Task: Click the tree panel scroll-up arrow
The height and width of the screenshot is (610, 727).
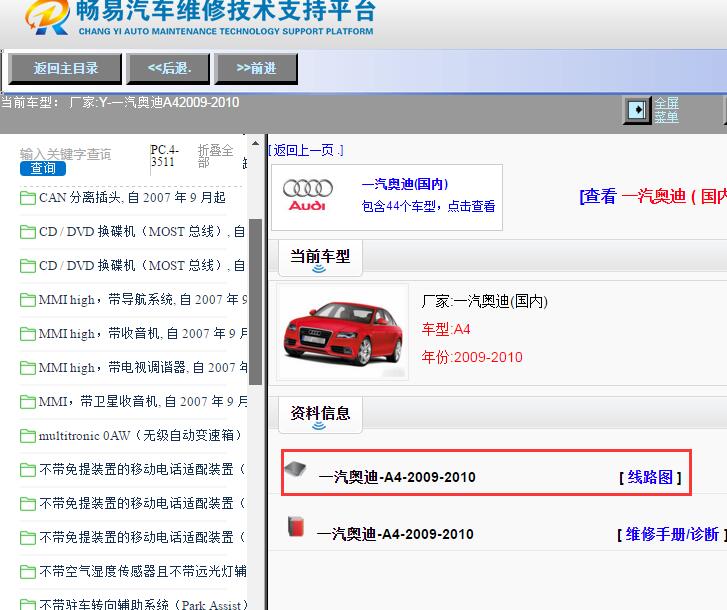Action: click(255, 143)
